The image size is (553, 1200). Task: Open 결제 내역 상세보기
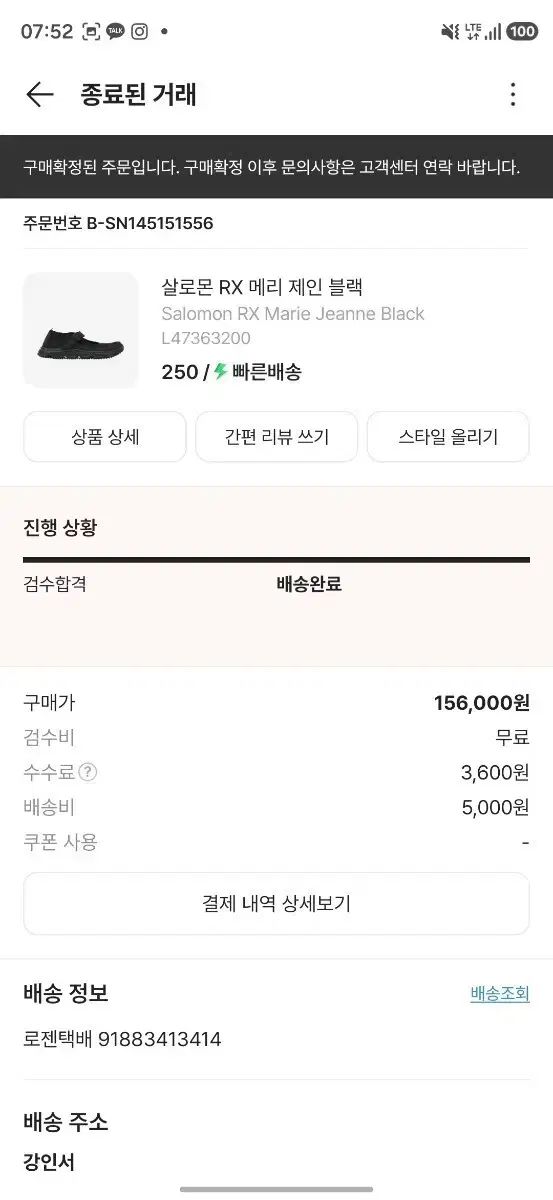click(x=276, y=904)
